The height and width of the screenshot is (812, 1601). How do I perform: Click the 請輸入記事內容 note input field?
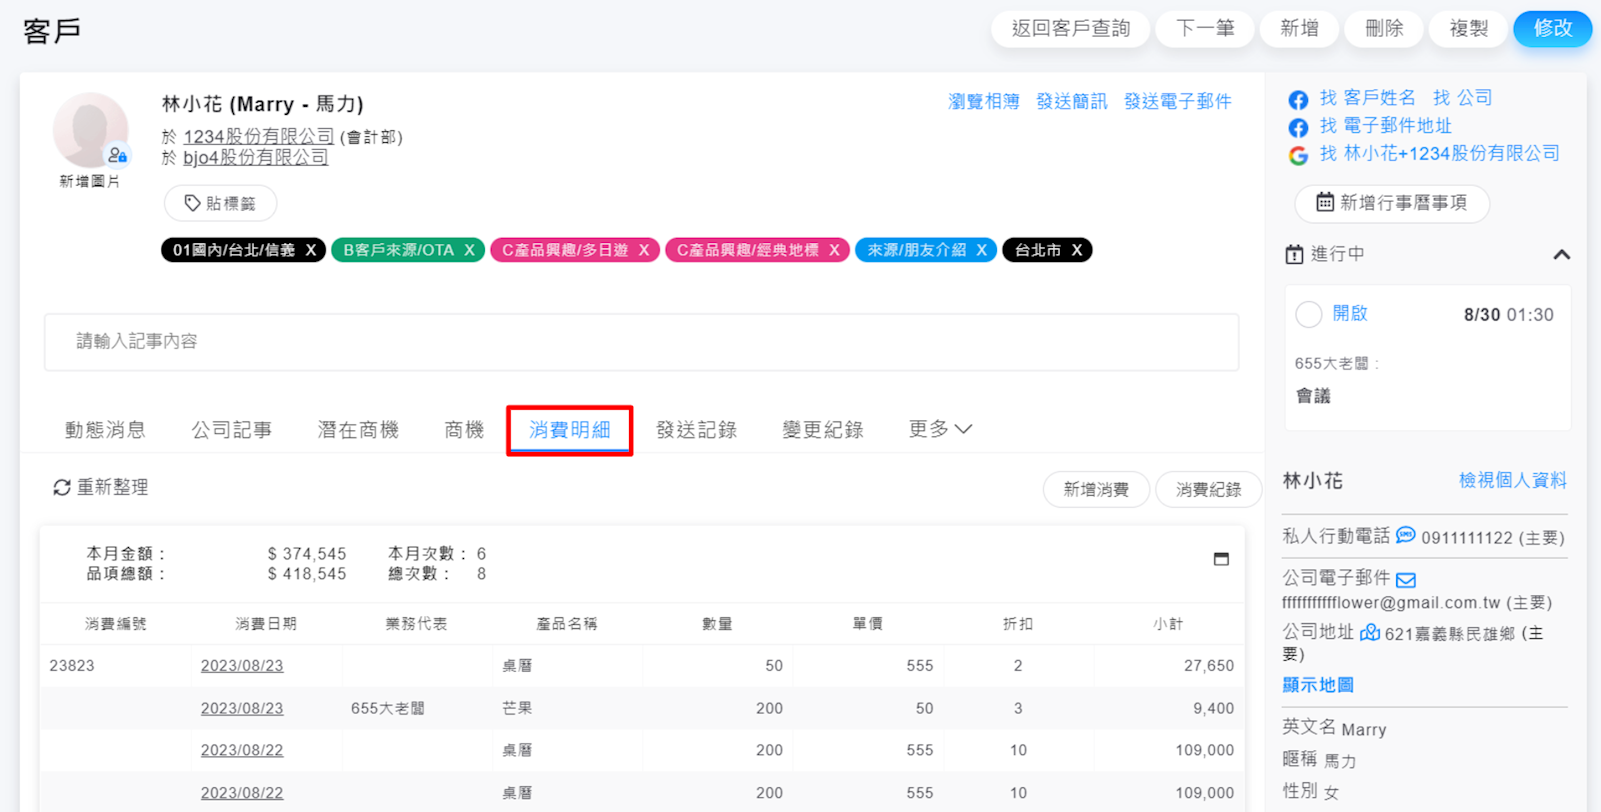point(641,342)
